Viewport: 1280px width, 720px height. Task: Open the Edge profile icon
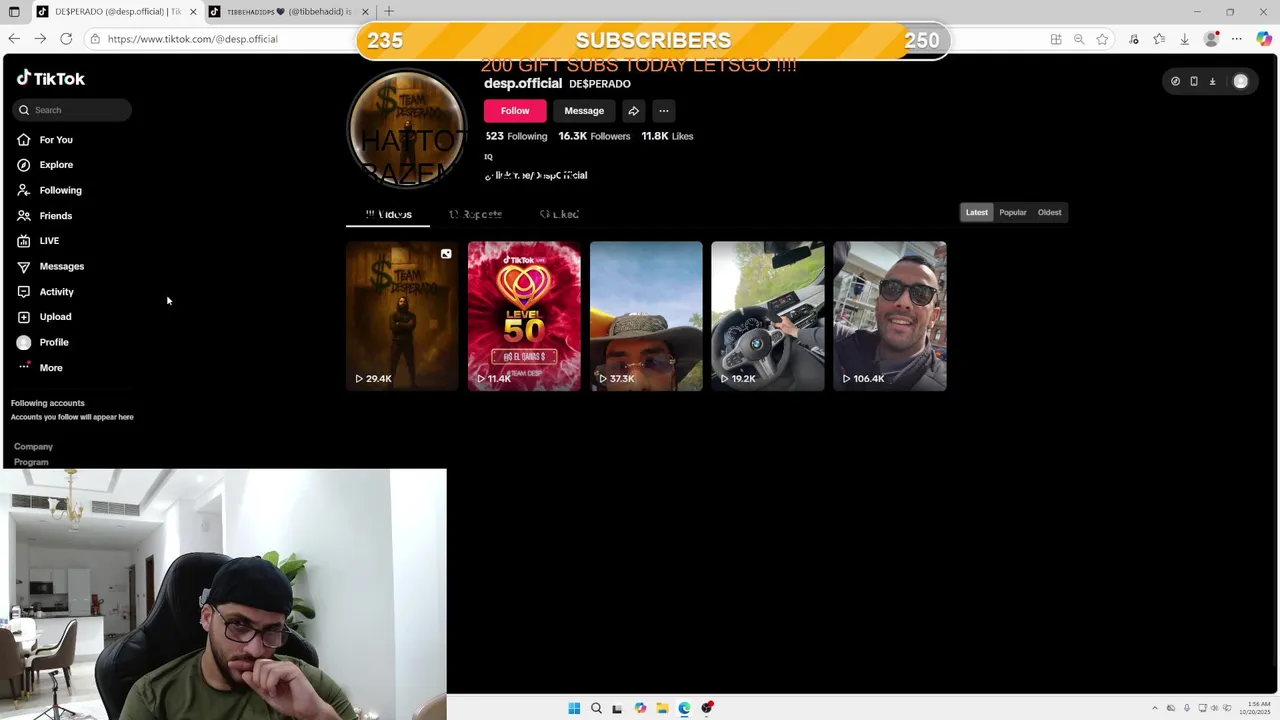coord(1212,39)
